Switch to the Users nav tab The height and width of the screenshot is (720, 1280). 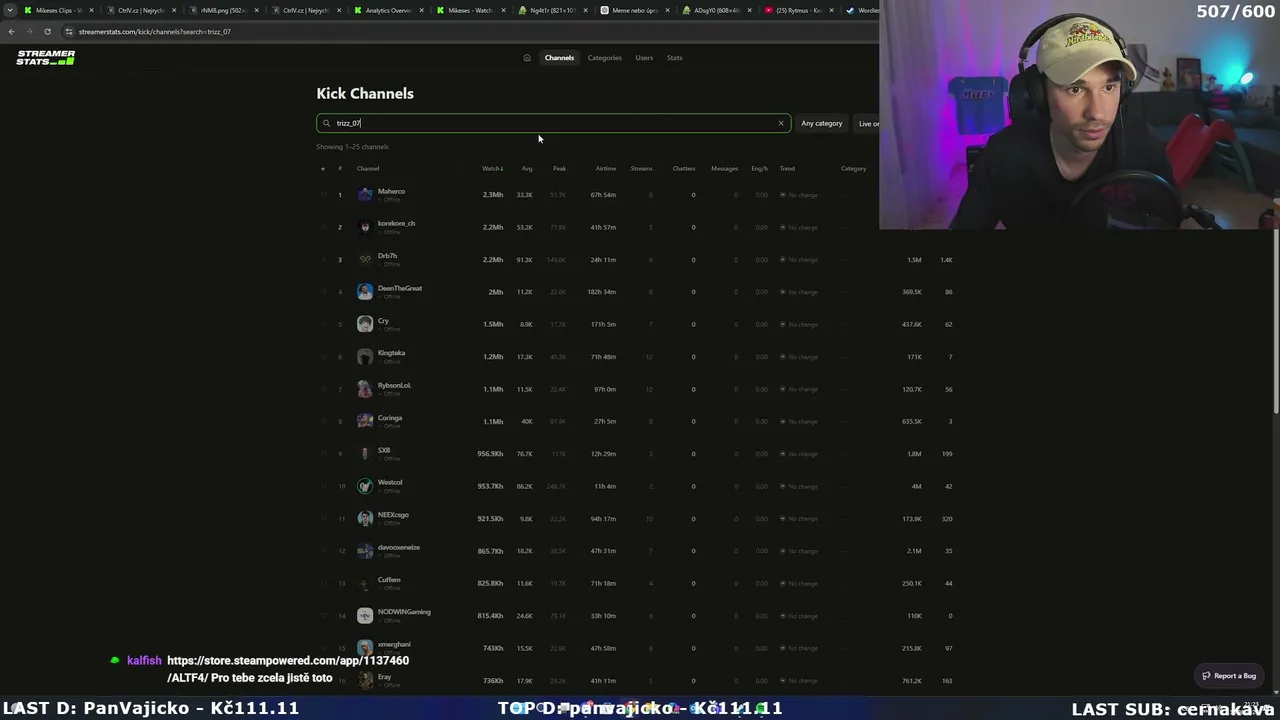[x=644, y=58]
